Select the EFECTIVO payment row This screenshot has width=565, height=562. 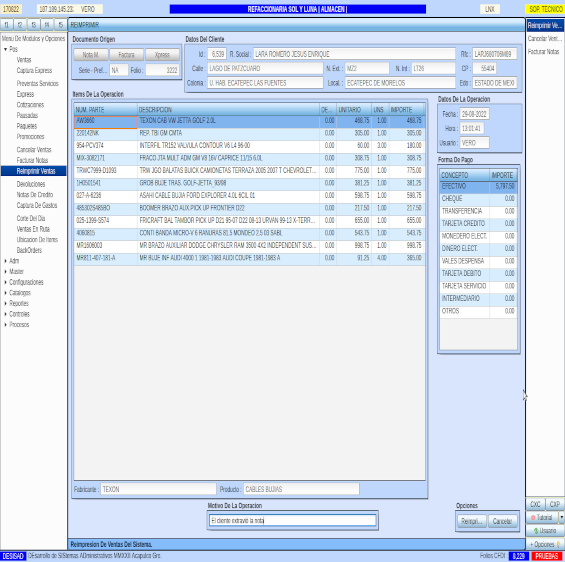pos(479,186)
